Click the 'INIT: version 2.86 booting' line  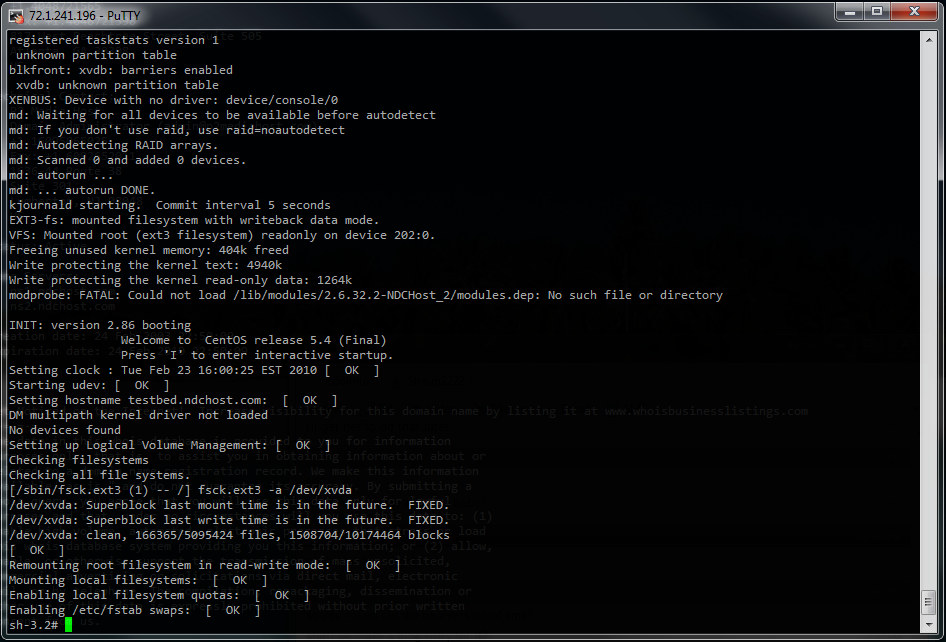coord(100,325)
